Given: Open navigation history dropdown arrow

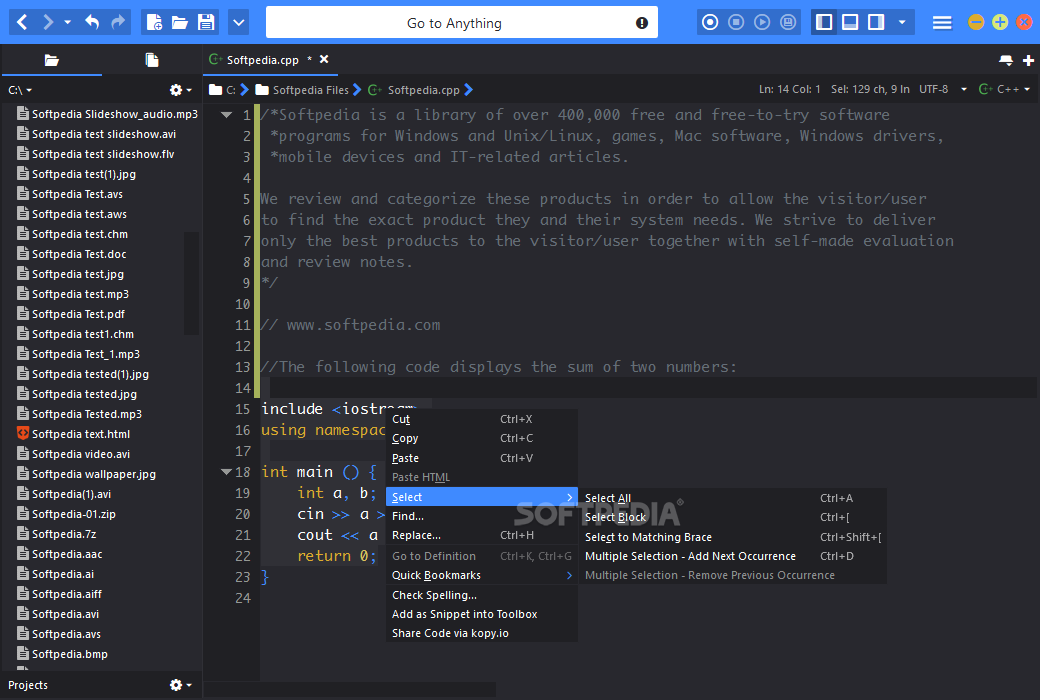Looking at the screenshot, I should 67,23.
